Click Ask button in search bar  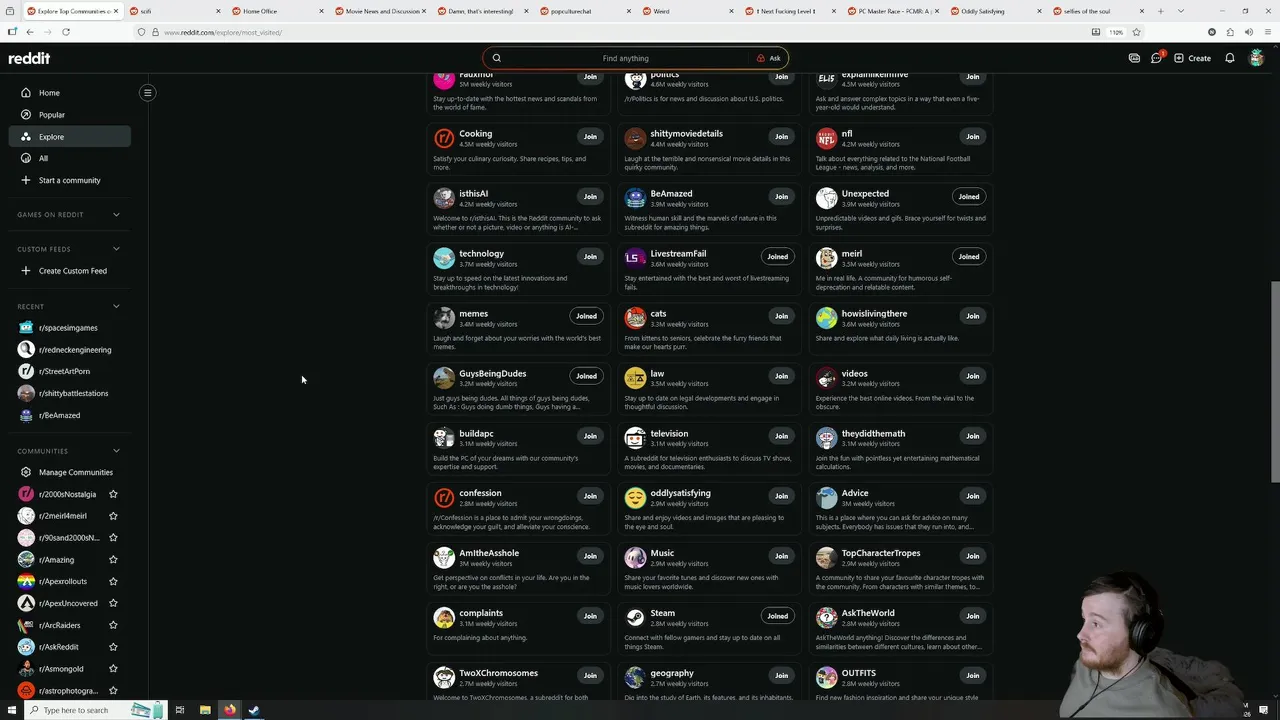769,58
